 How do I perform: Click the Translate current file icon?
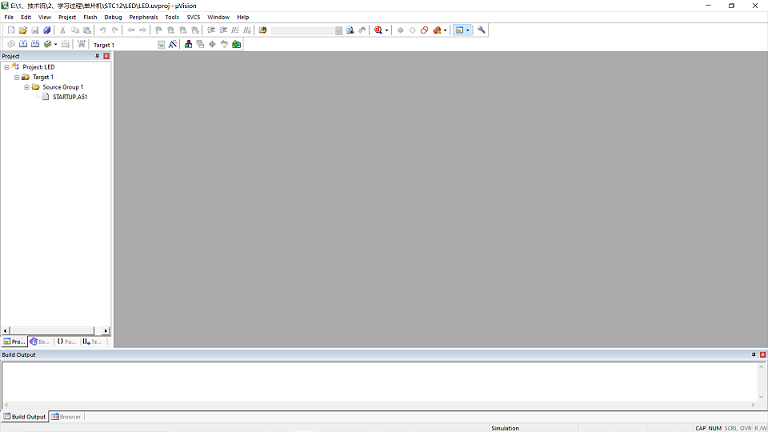coord(11,44)
